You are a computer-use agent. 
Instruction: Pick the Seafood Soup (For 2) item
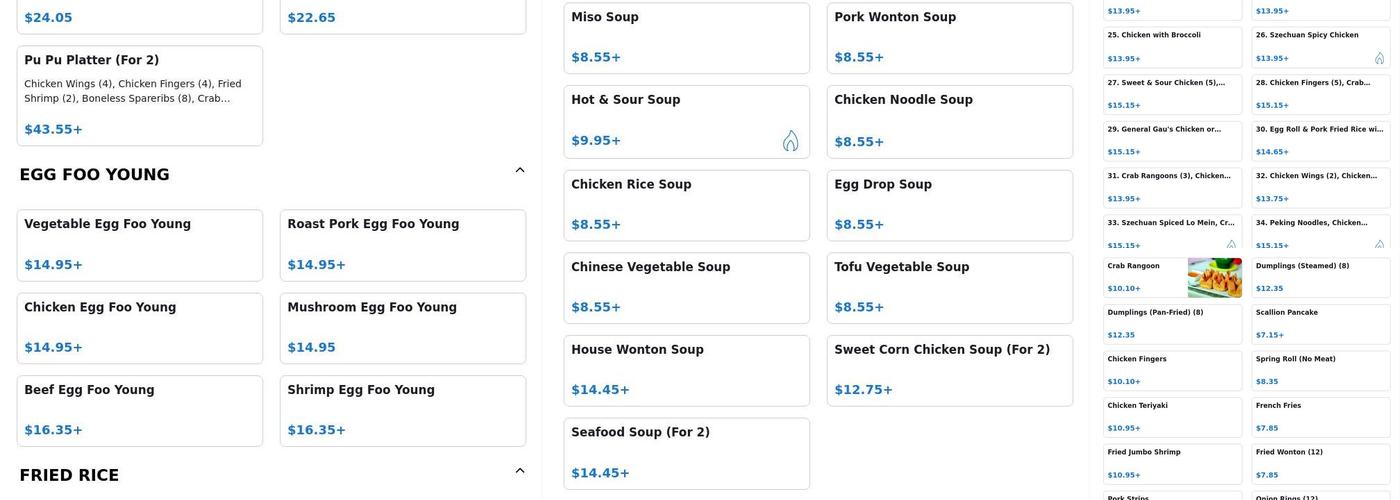686,454
